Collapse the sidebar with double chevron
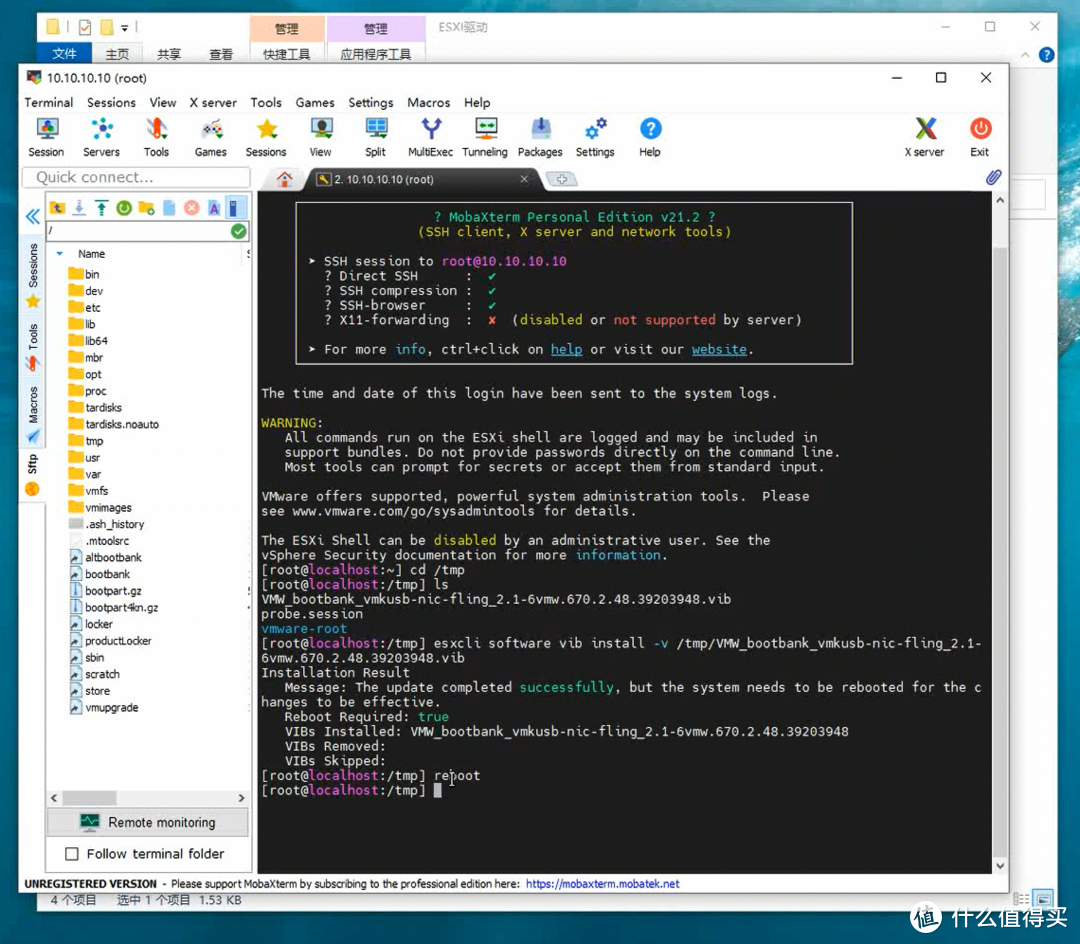This screenshot has height=944, width=1080. click(32, 218)
